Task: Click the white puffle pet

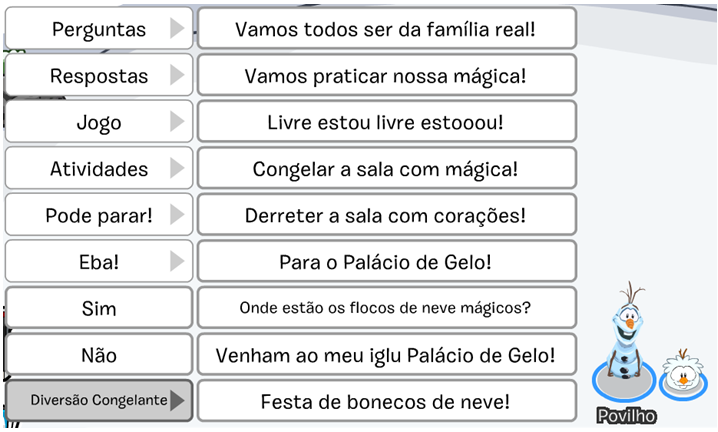Action: pyautogui.click(x=683, y=369)
